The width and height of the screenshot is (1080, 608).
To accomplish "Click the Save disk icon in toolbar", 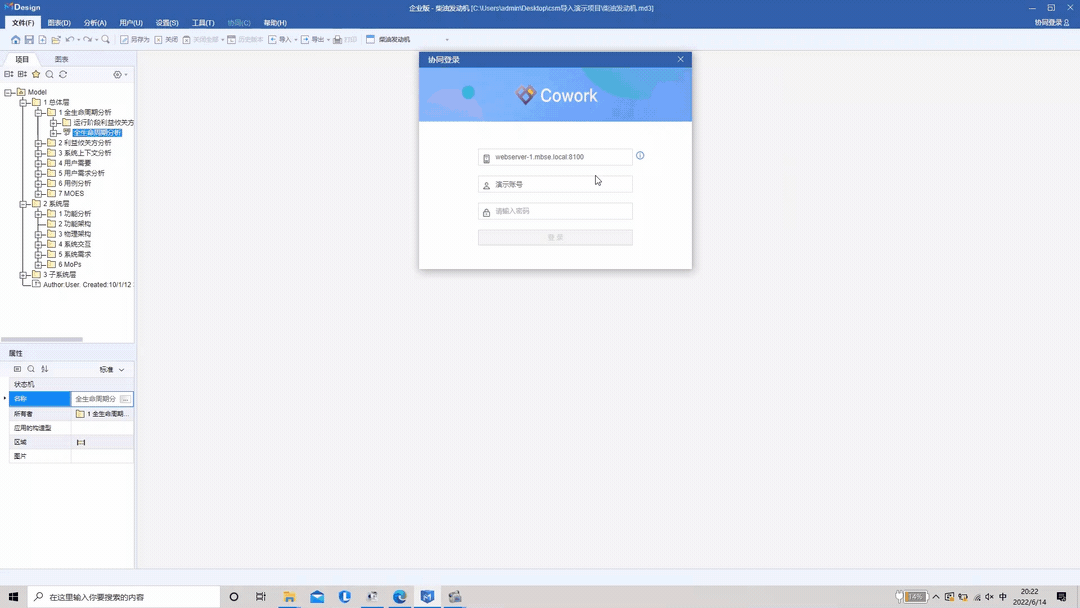I will [29, 40].
